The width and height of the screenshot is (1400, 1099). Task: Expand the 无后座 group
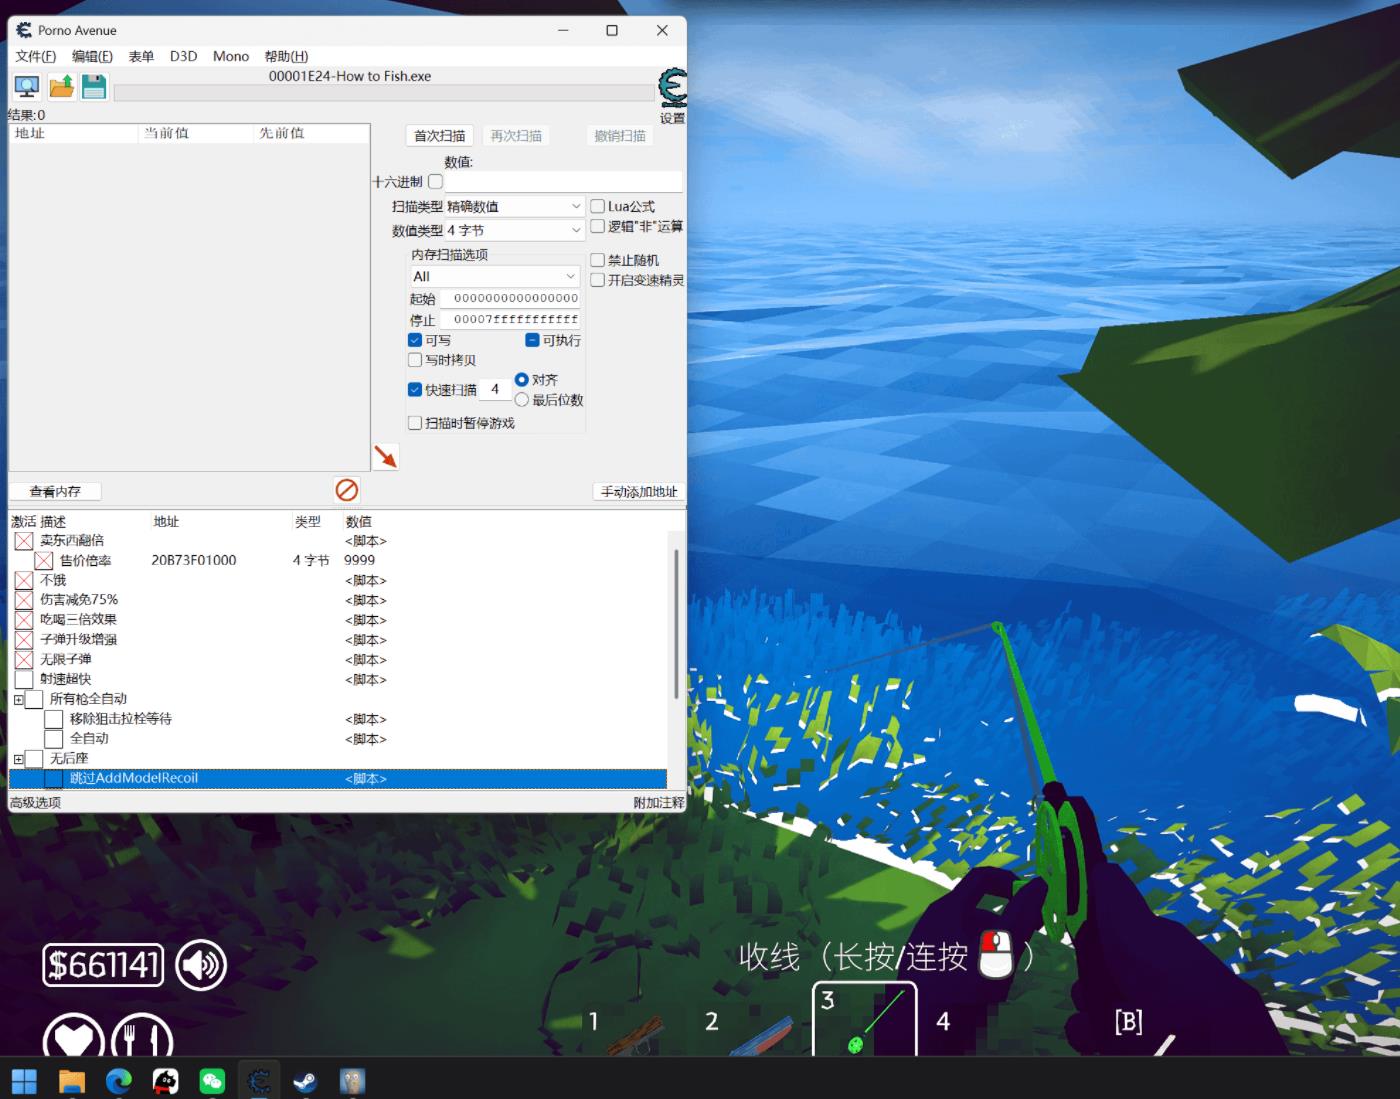pos(18,759)
